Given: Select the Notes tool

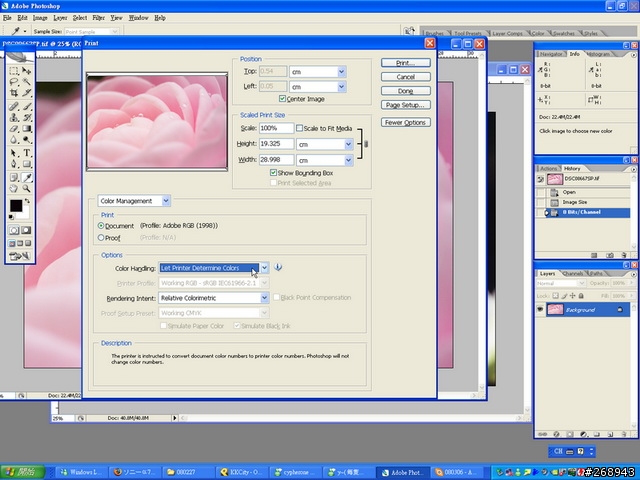Looking at the screenshot, I should pyautogui.click(x=14, y=178).
